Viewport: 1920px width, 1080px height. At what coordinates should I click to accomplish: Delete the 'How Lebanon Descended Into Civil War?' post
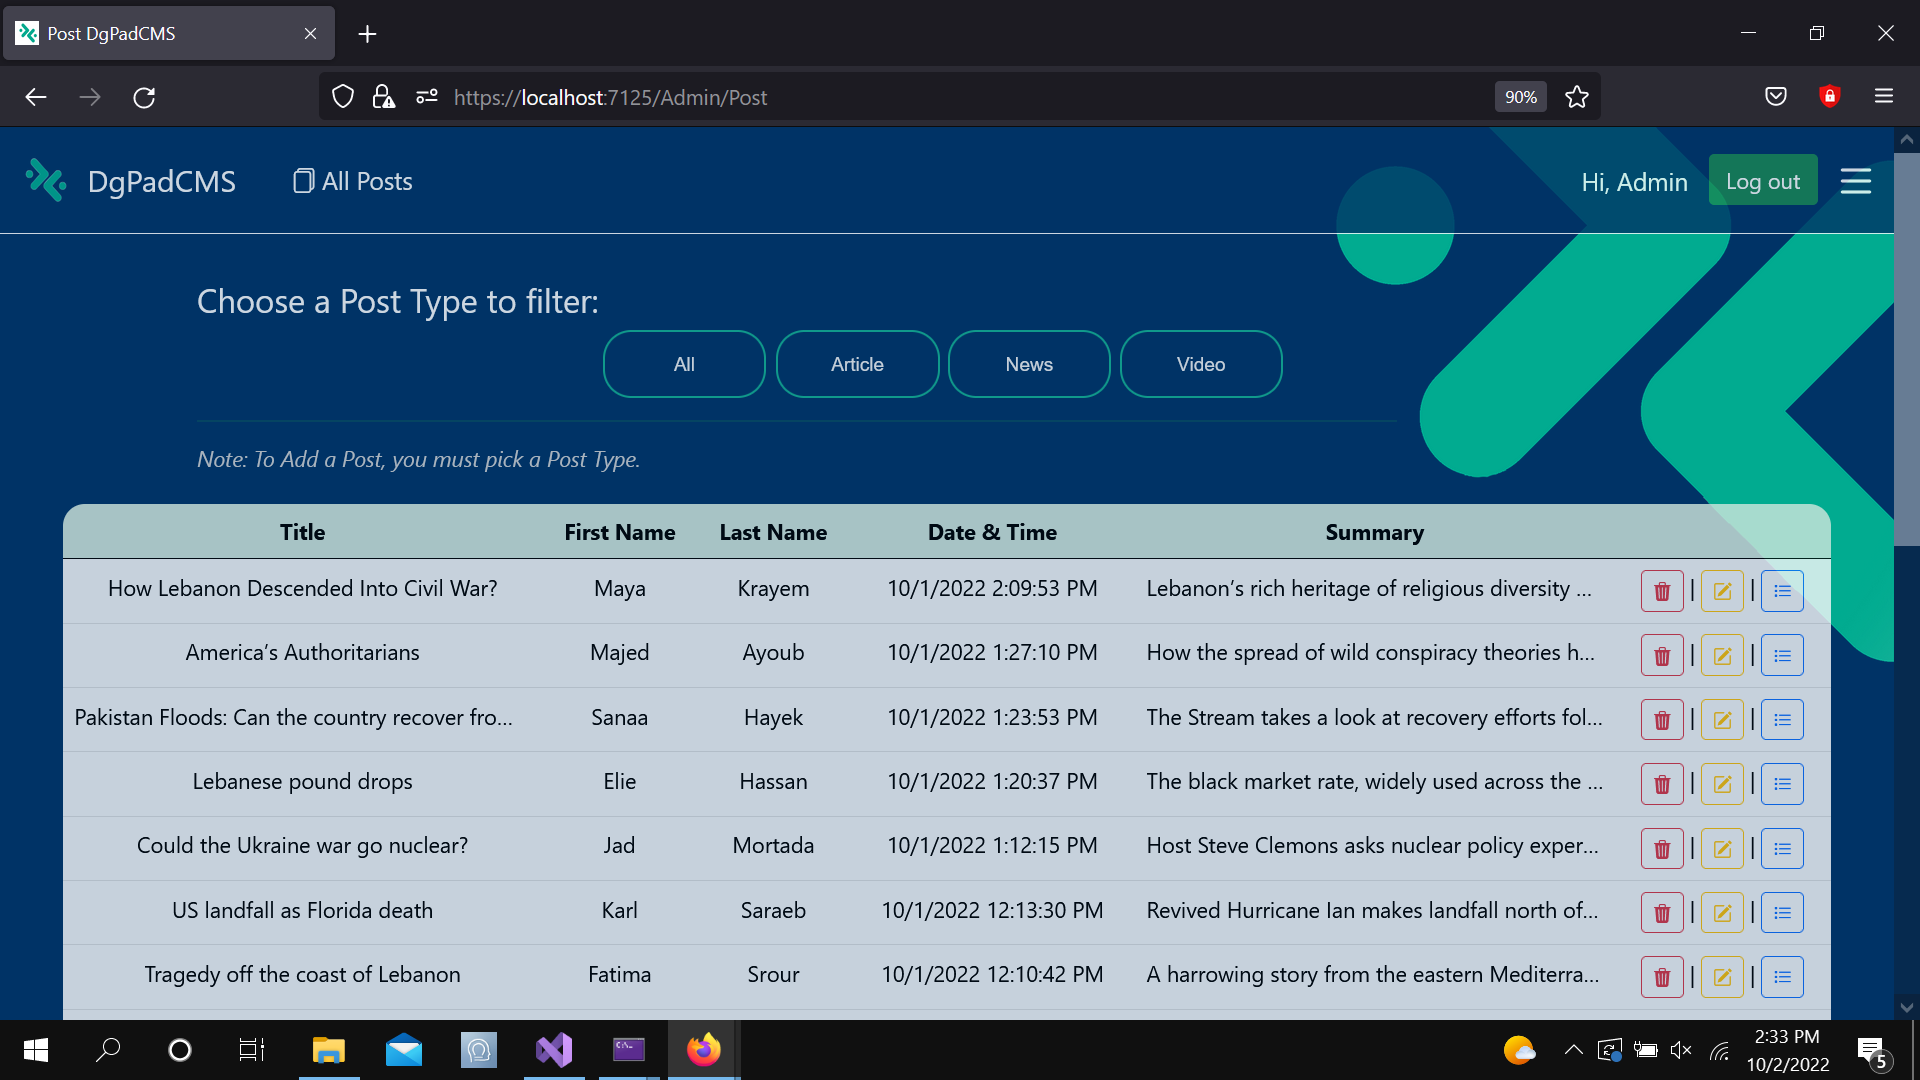1661,591
